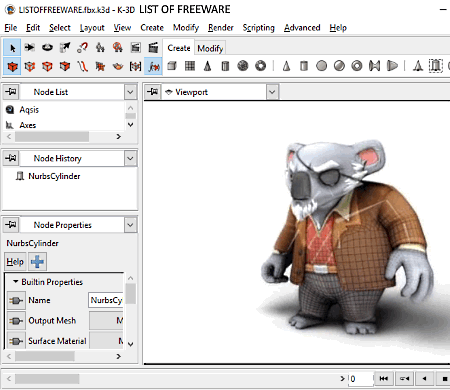Click connect button beside Surface Material
The height and width of the screenshot is (390, 450).
(16, 341)
